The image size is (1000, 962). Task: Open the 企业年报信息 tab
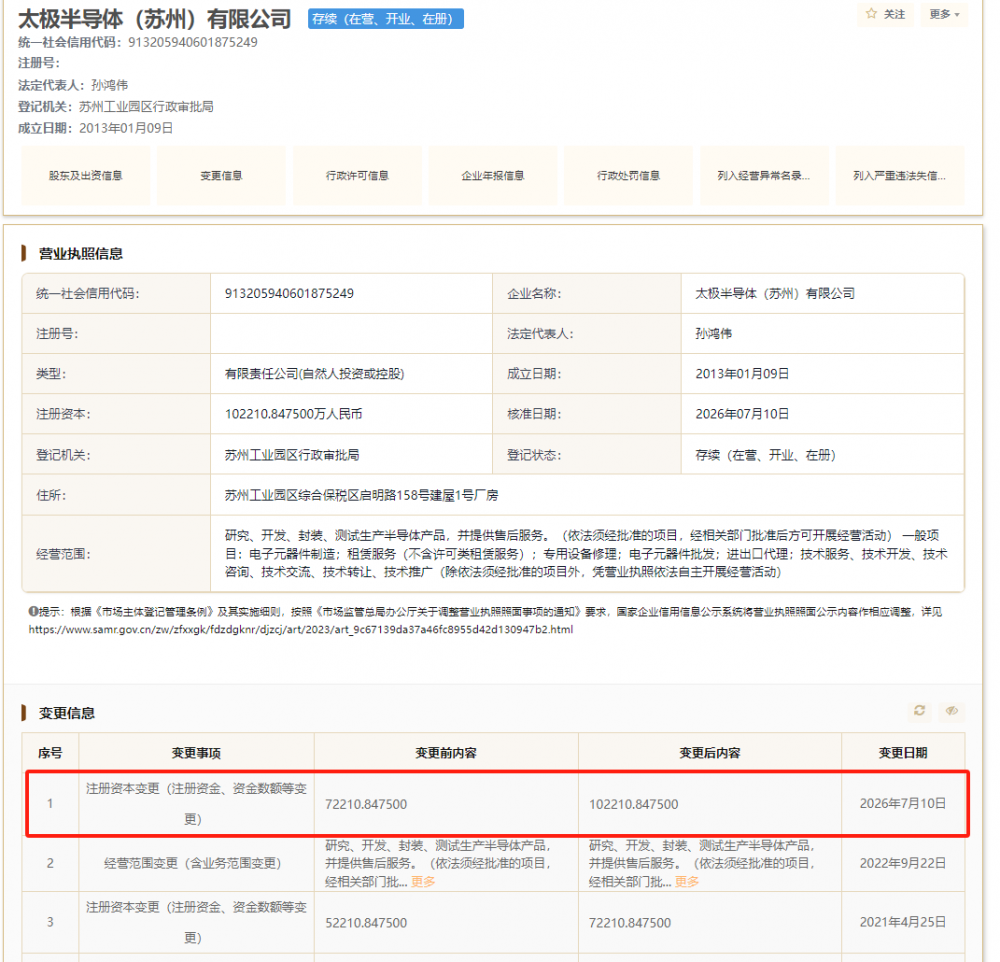tap(493, 175)
